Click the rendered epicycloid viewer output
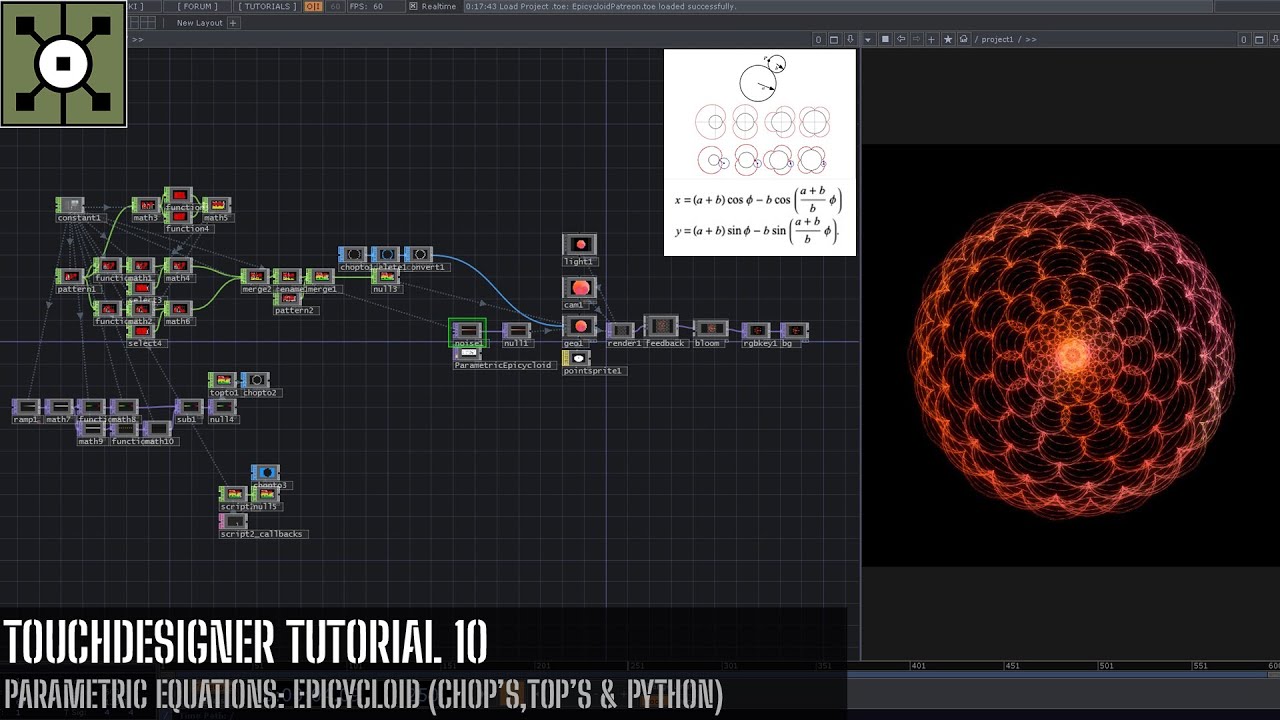The image size is (1280, 720). click(1071, 355)
